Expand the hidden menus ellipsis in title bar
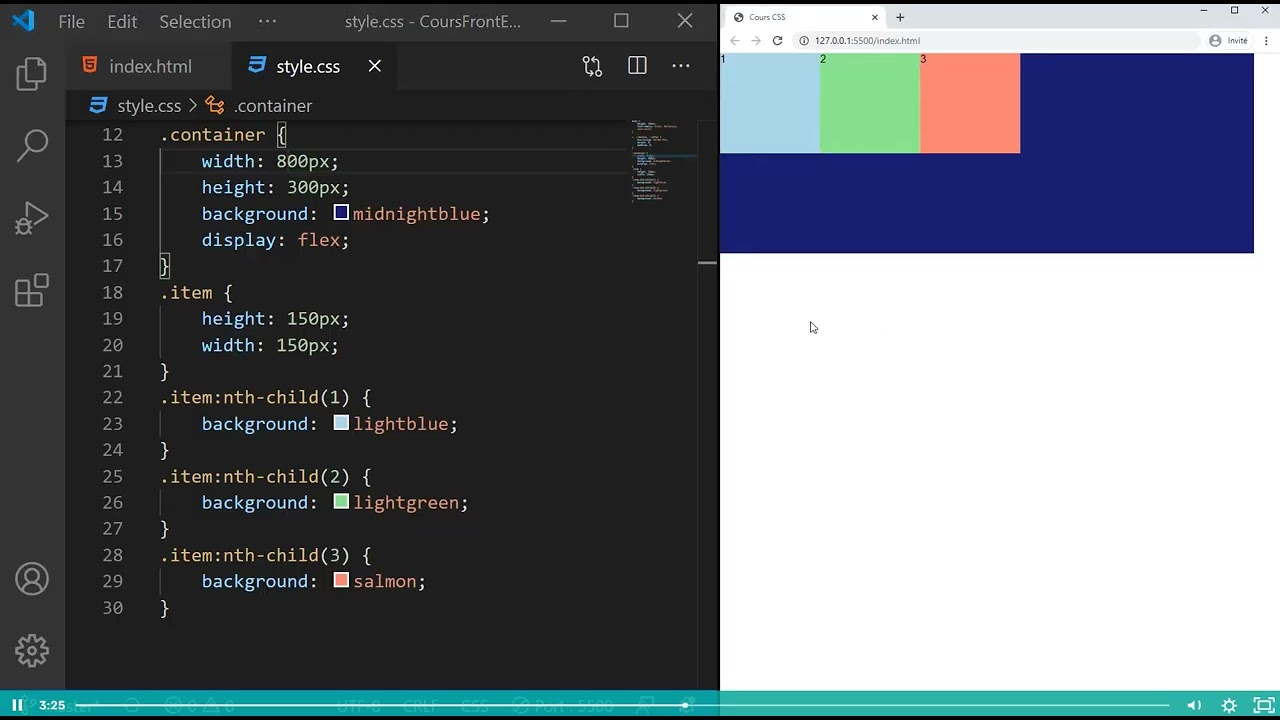The height and width of the screenshot is (720, 1280). point(267,21)
